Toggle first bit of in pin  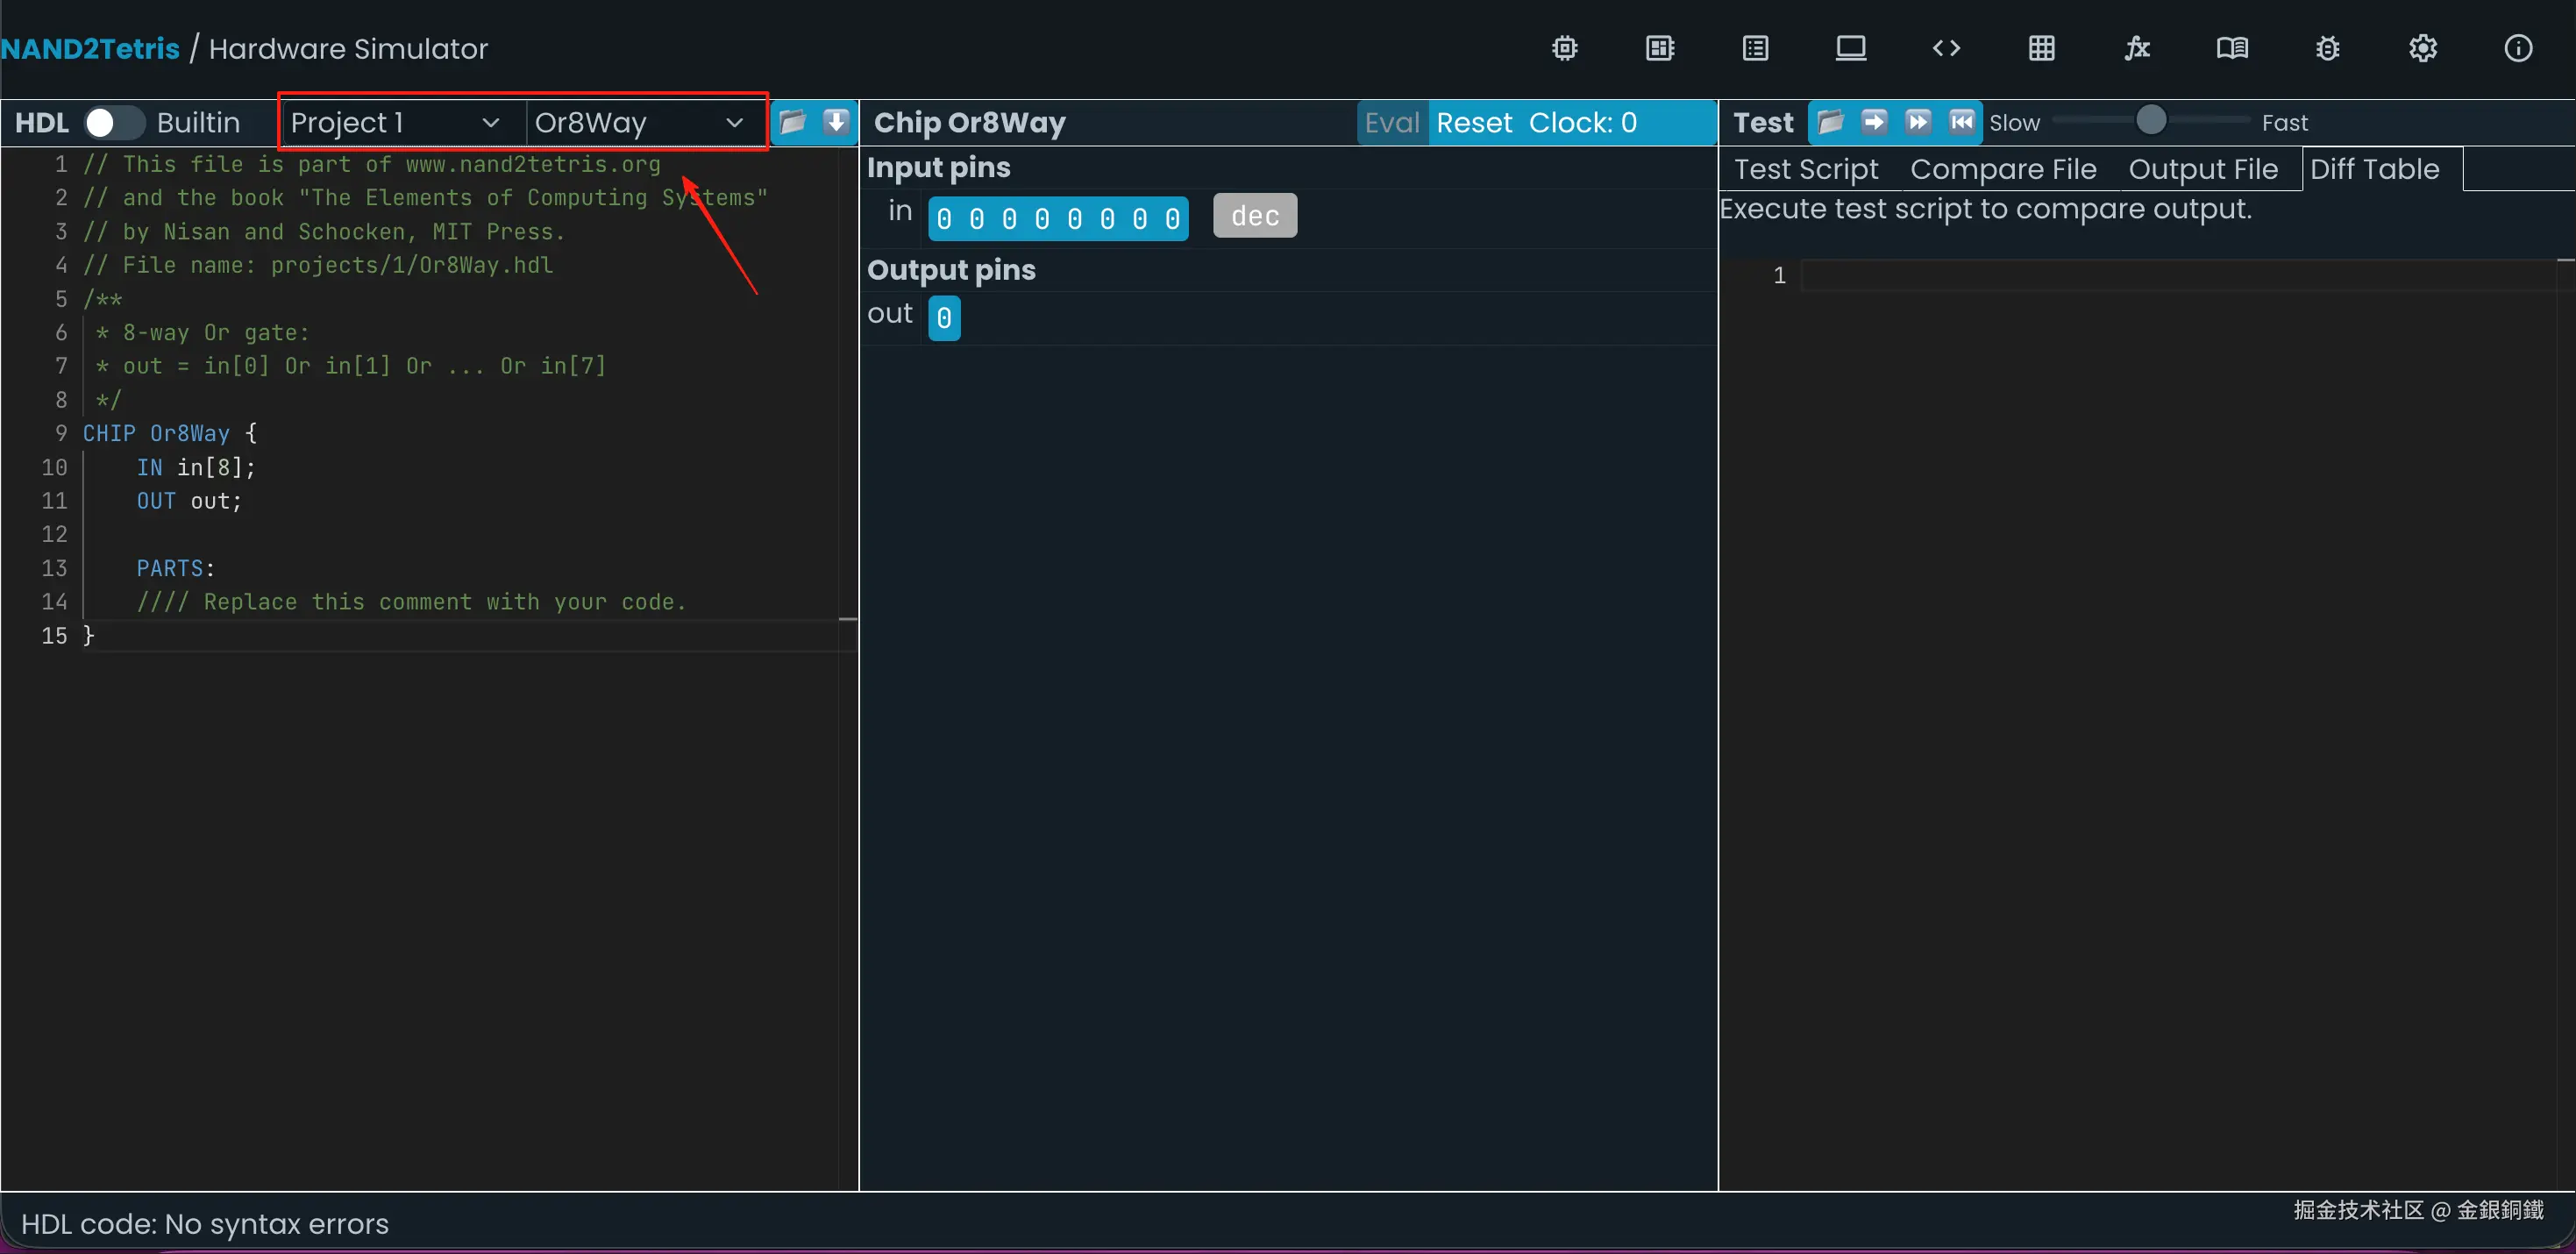tap(944, 219)
